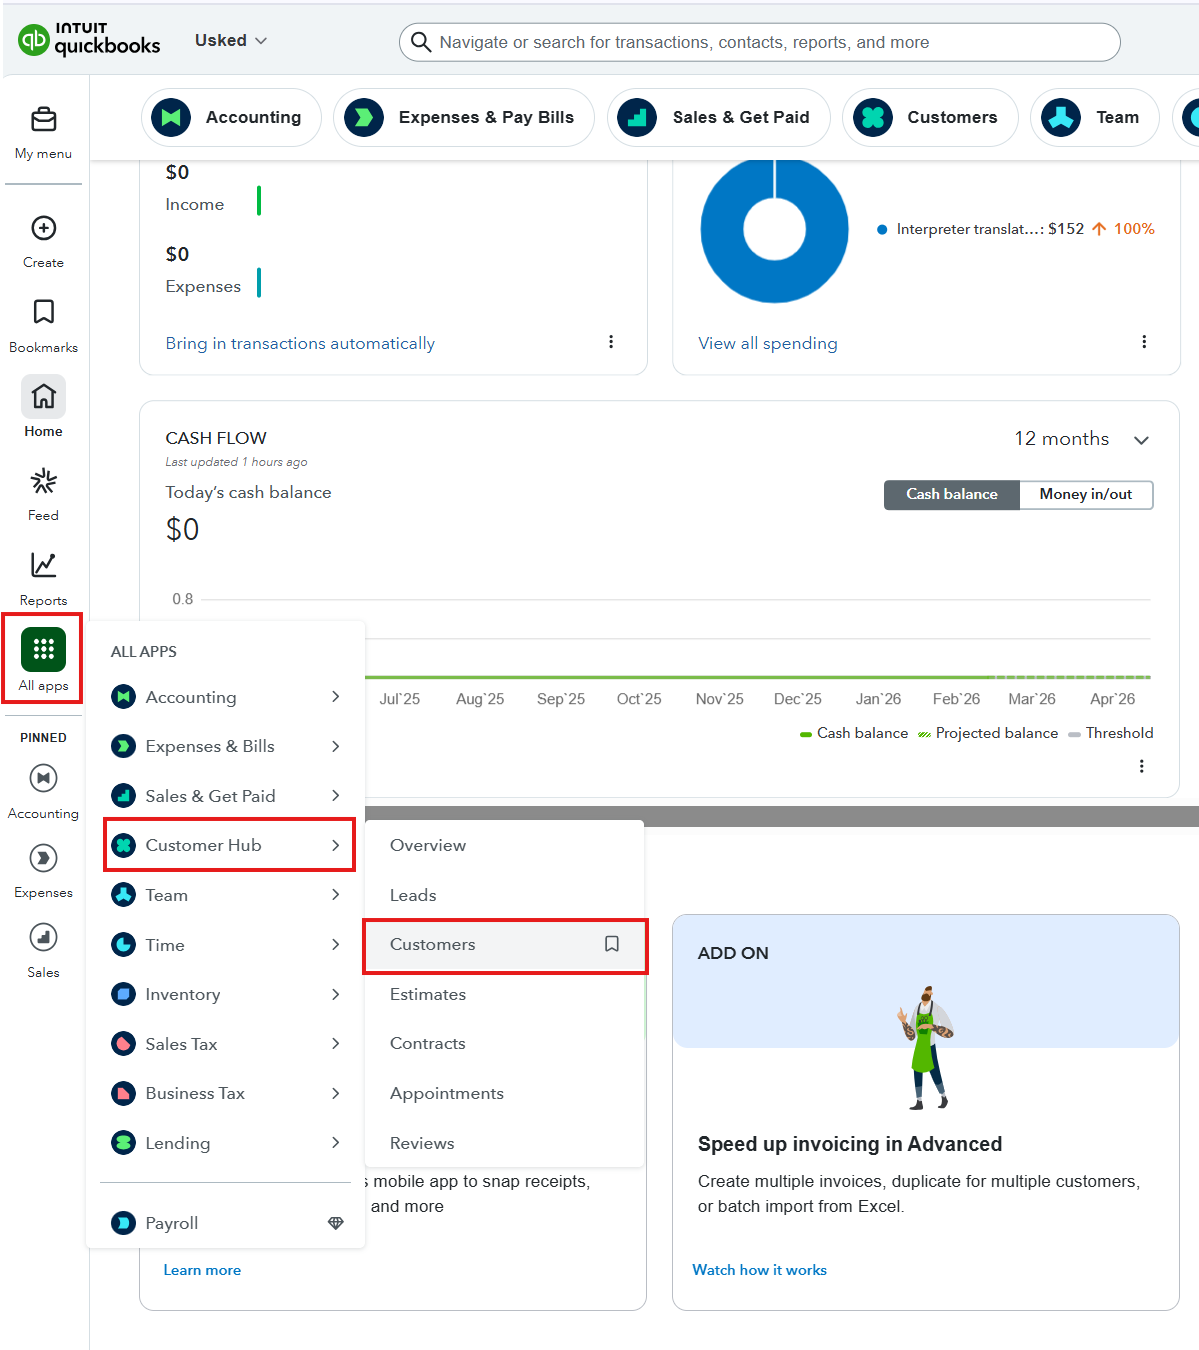Expand the Lending submenu arrow
The width and height of the screenshot is (1199, 1350).
tap(336, 1143)
